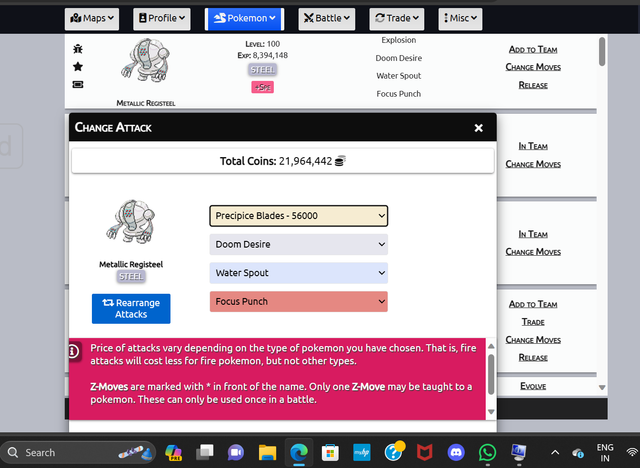Image resolution: width=640 pixels, height=468 pixels.
Task: Open the Precipice Blades - 56000 dropdown
Action: click(x=298, y=216)
